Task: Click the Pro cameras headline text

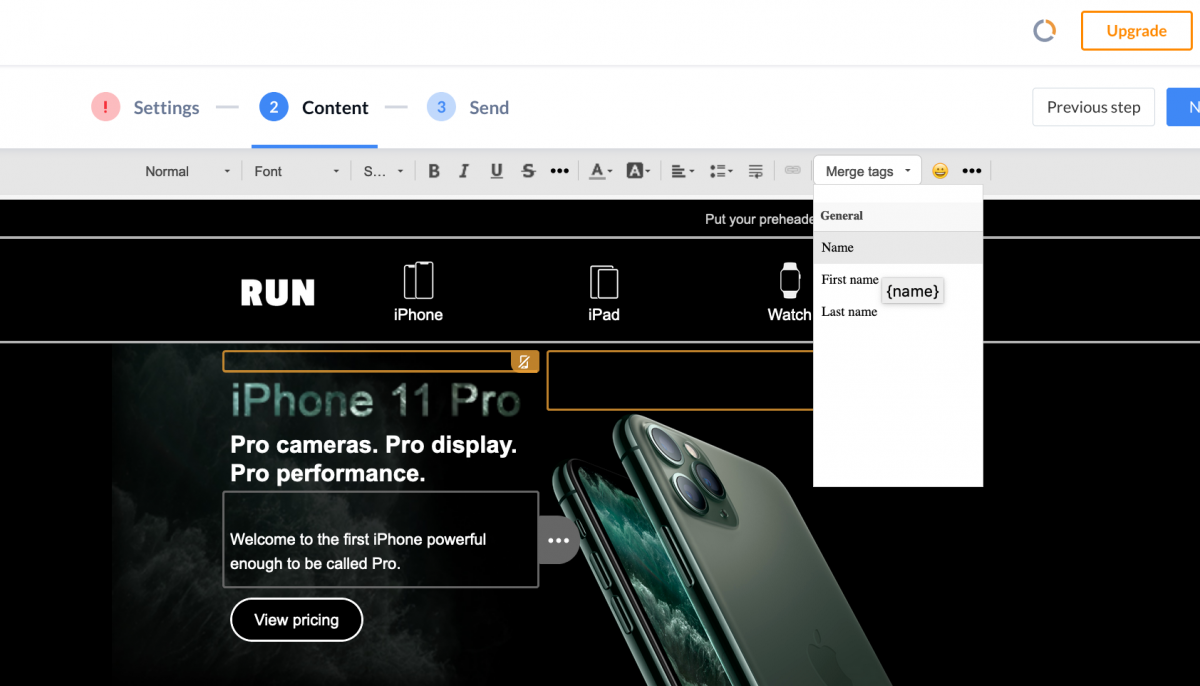Action: tap(373, 459)
